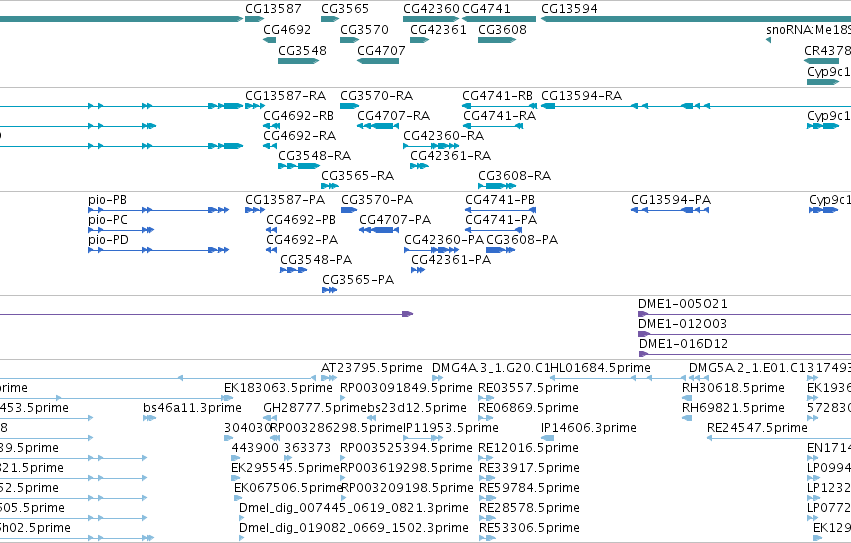
Task: Click the CG4692-PB protein label
Action: pyautogui.click(x=301, y=220)
